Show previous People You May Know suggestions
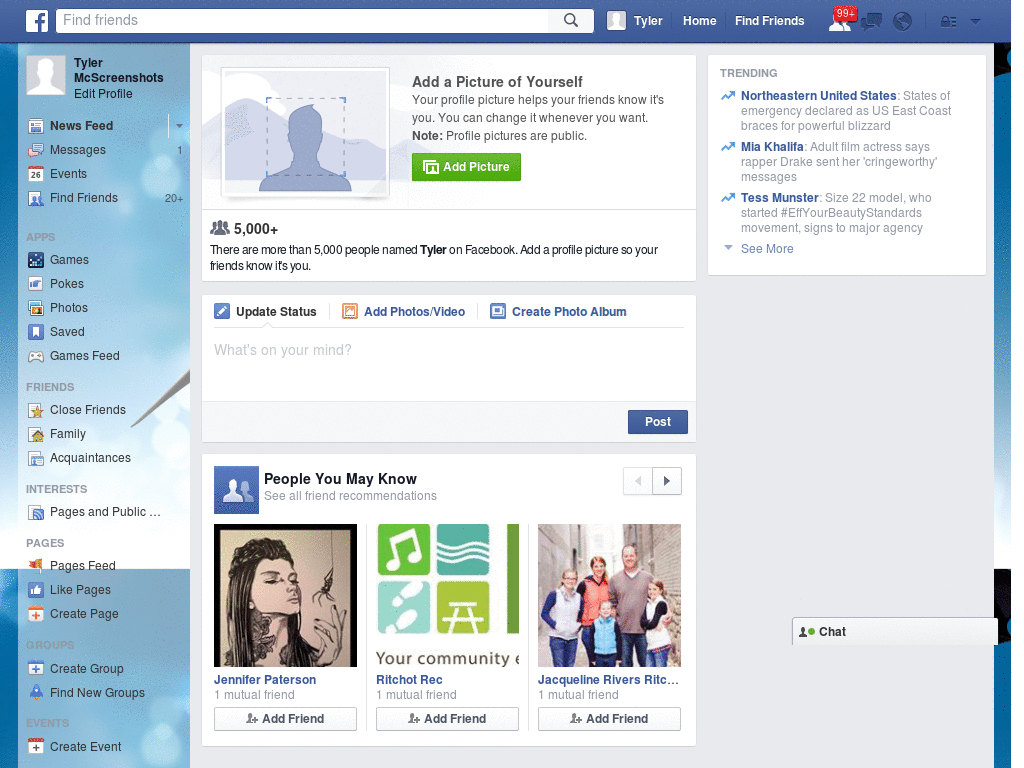Image resolution: width=1024 pixels, height=768 pixels. click(638, 481)
